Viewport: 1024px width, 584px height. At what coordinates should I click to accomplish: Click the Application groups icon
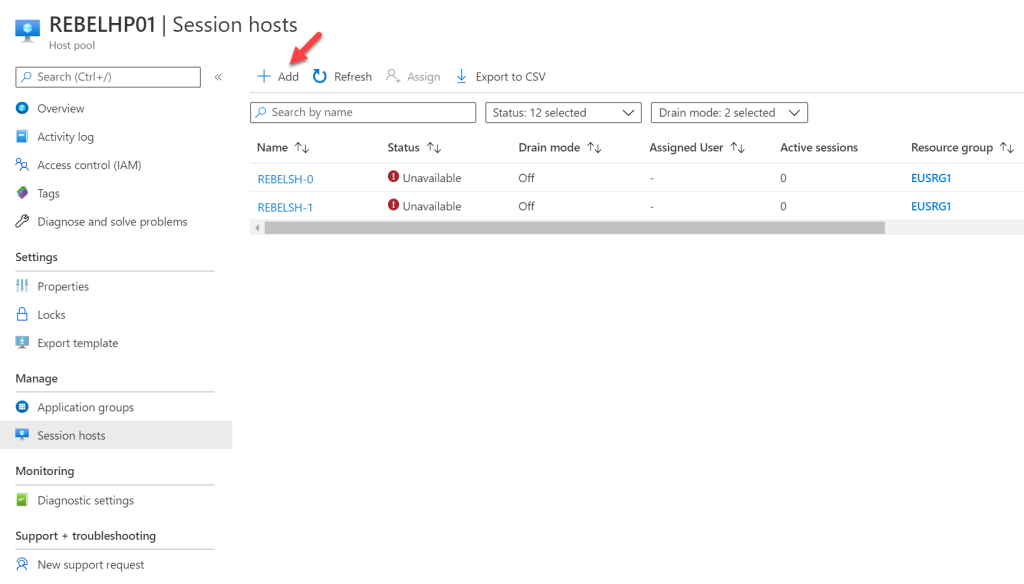pyautogui.click(x=22, y=407)
